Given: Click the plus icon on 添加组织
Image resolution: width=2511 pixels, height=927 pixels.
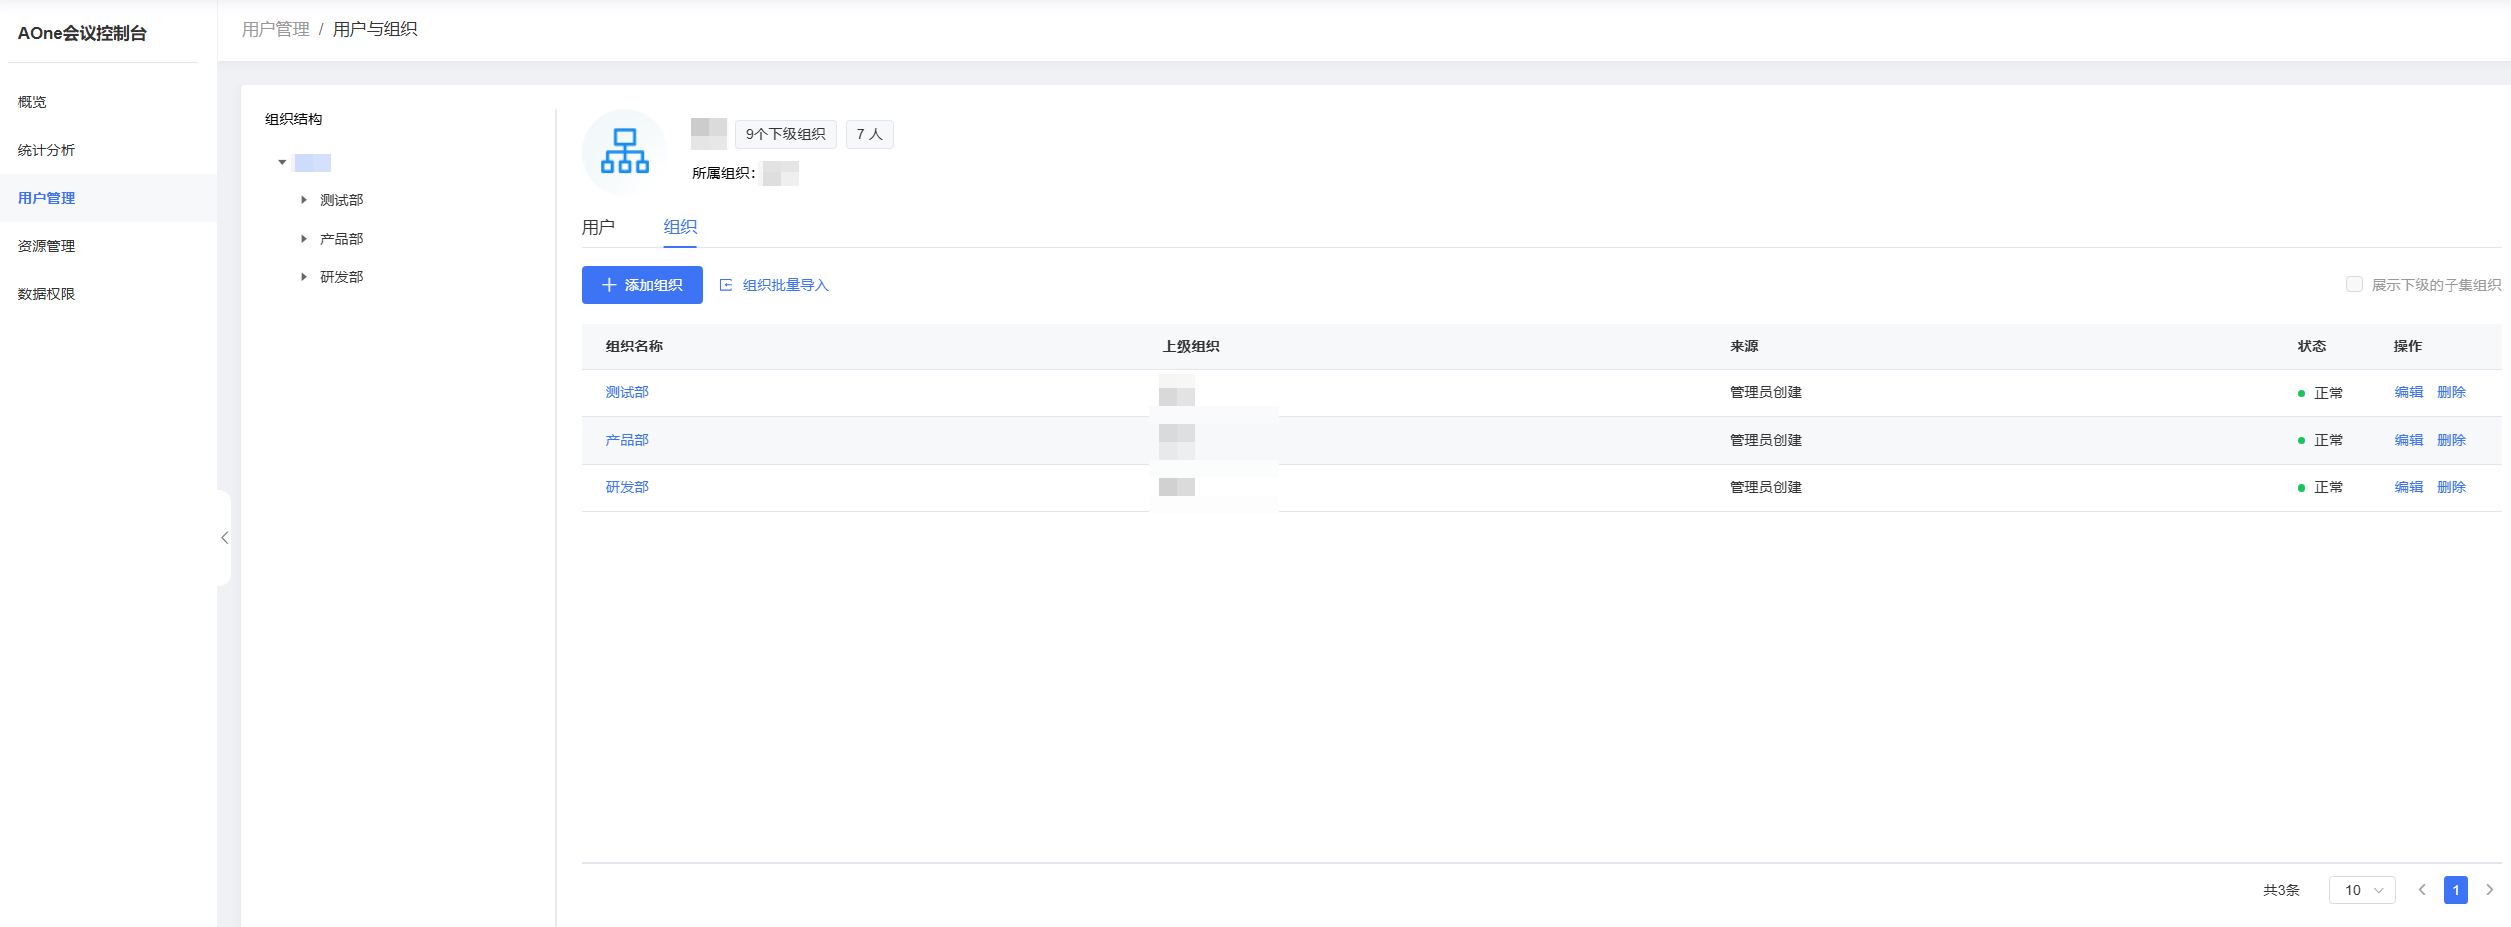Looking at the screenshot, I should point(609,285).
